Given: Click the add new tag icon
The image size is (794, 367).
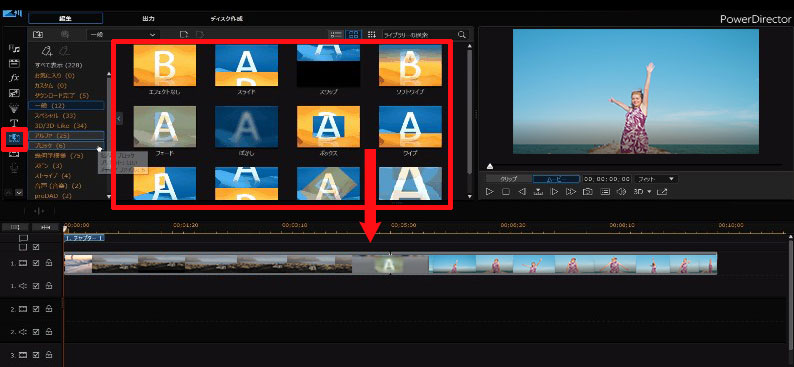Looking at the screenshot, I should click(47, 51).
